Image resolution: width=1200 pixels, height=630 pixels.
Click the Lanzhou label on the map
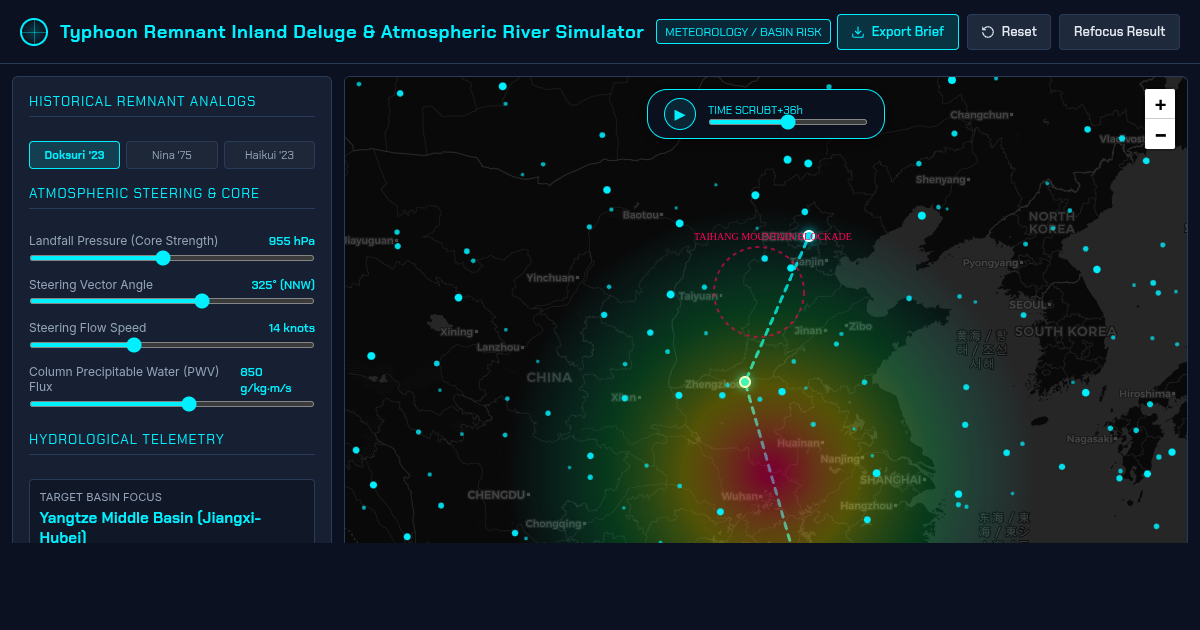pos(499,347)
